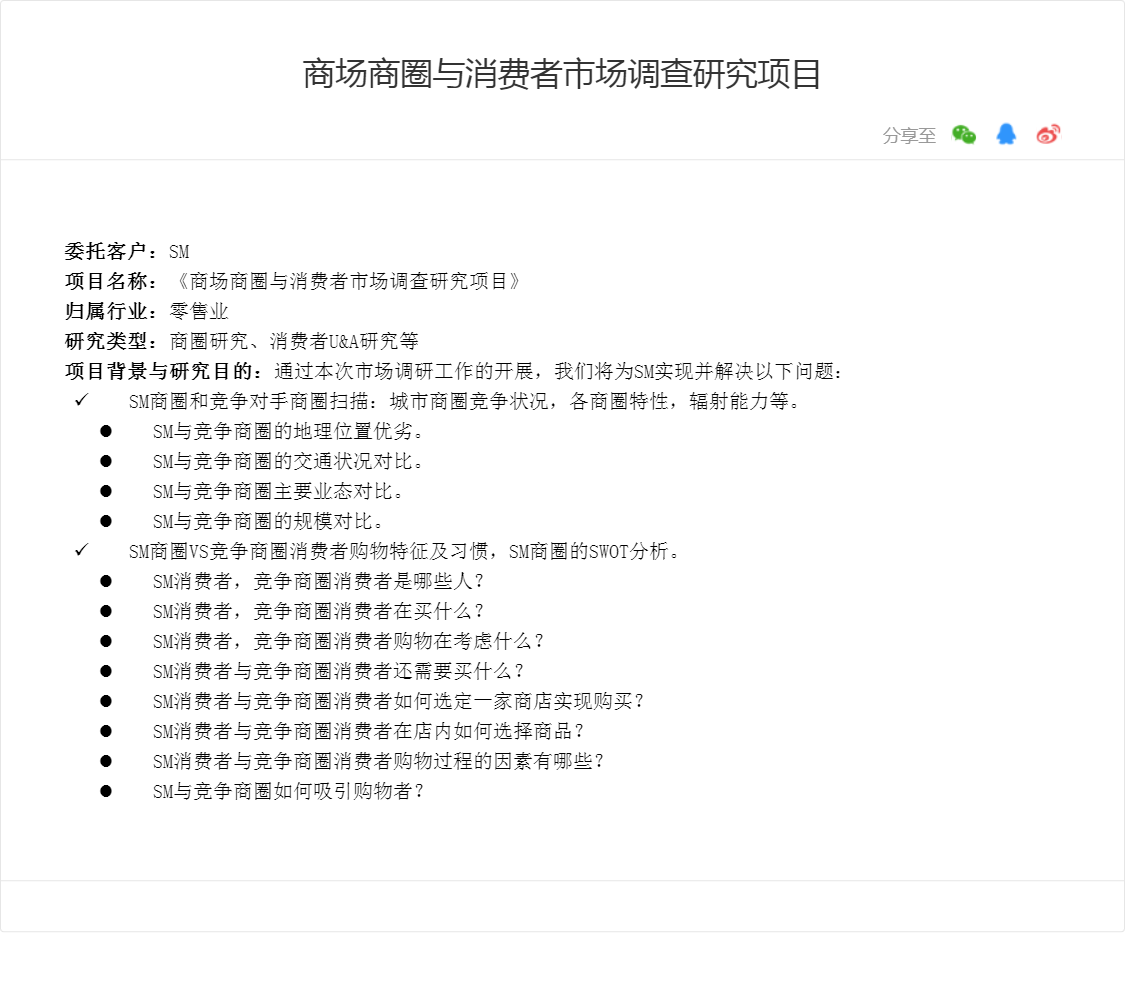The height and width of the screenshot is (1000, 1125).
Task: Click the 研究类型 line
Action: pyautogui.click(x=242, y=341)
